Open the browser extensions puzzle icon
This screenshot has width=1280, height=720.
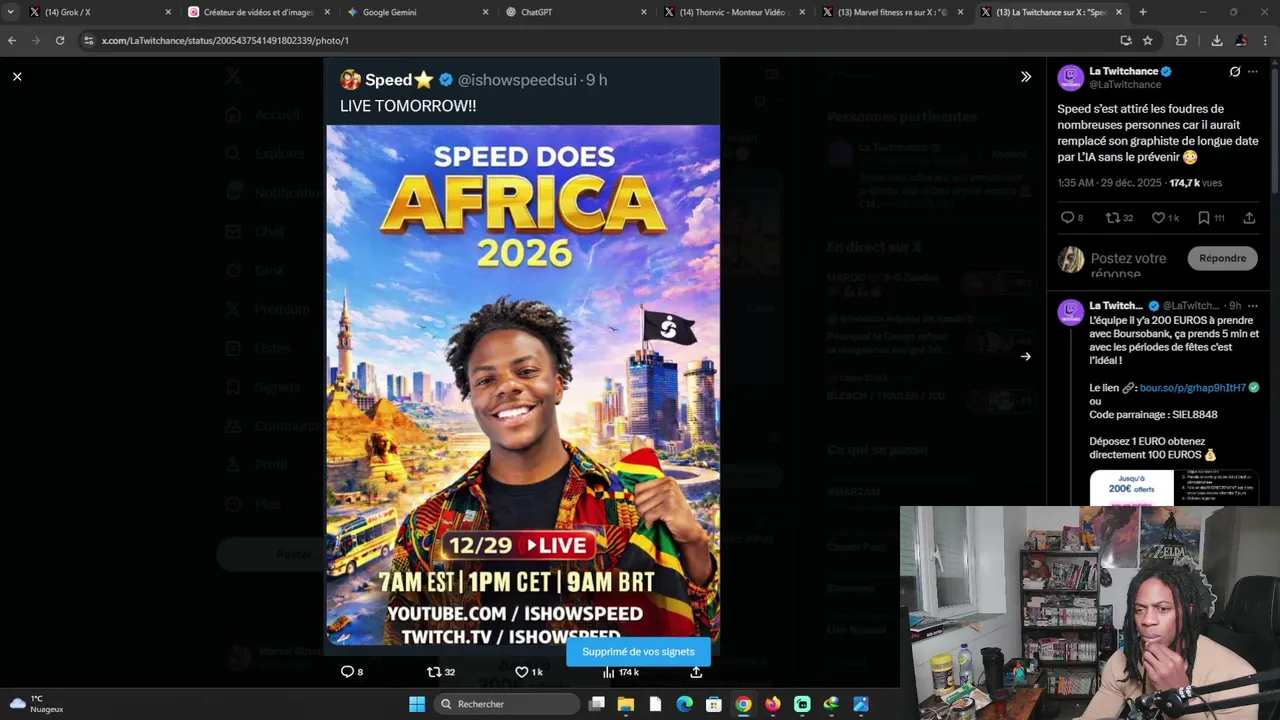[1181, 40]
